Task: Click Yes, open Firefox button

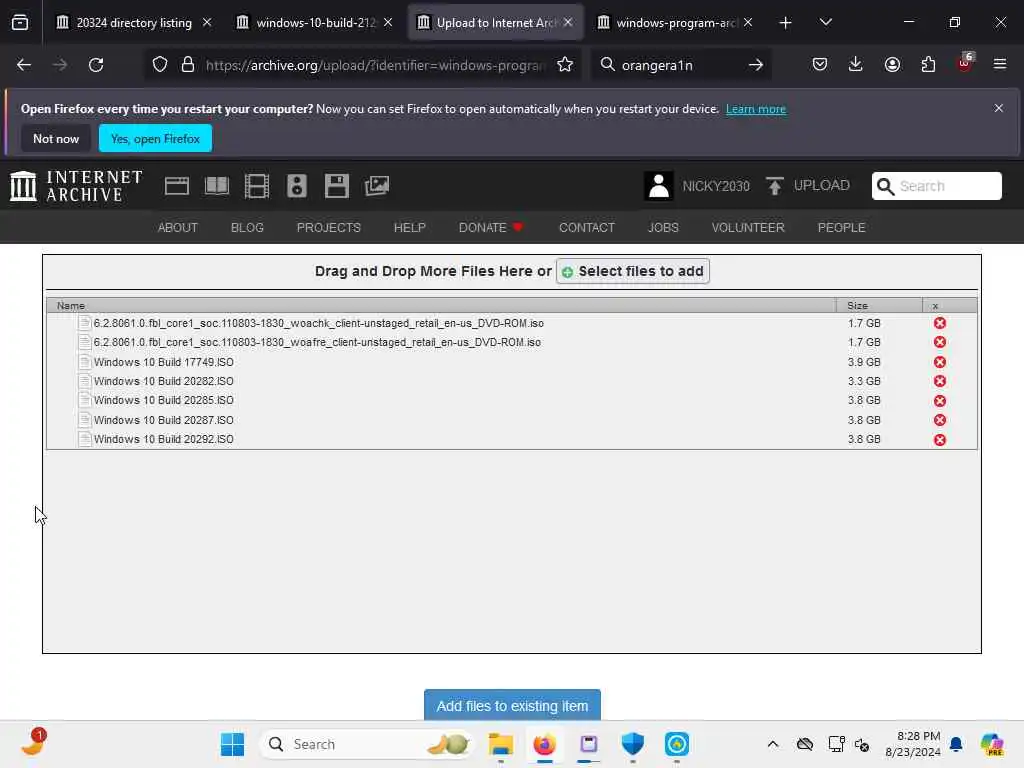Action: (x=155, y=138)
